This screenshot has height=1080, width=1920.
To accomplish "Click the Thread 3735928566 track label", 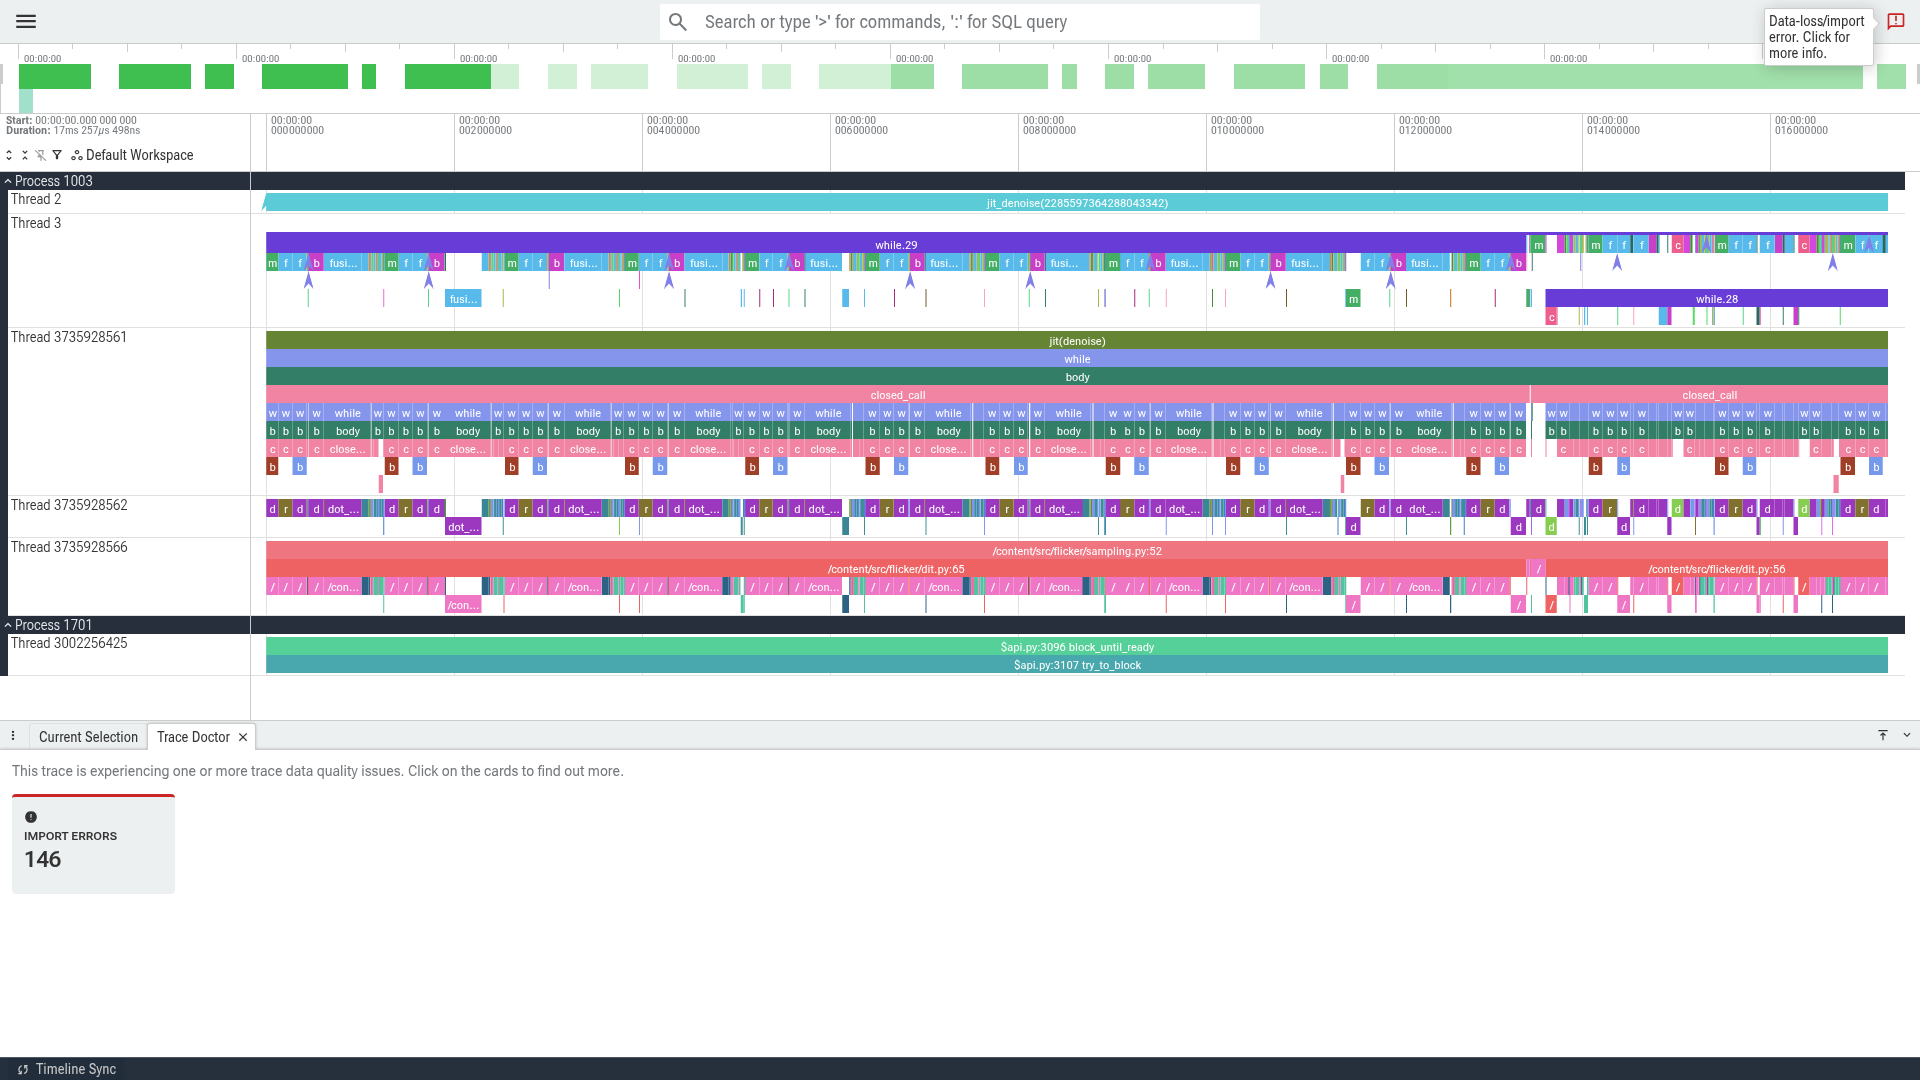I will pos(69,548).
